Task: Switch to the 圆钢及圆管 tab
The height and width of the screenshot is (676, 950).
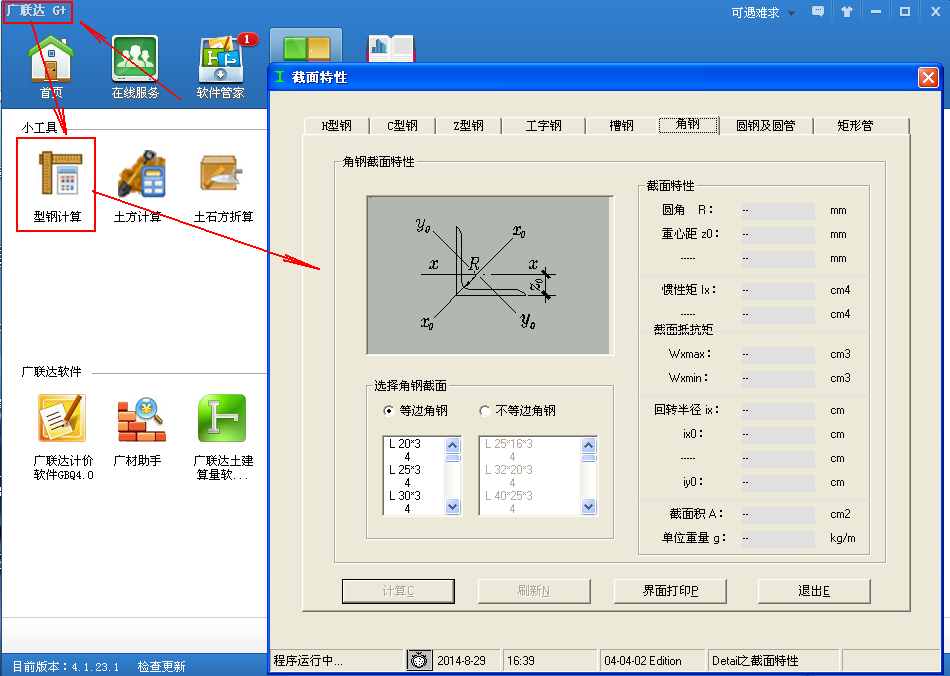Action: 765,125
